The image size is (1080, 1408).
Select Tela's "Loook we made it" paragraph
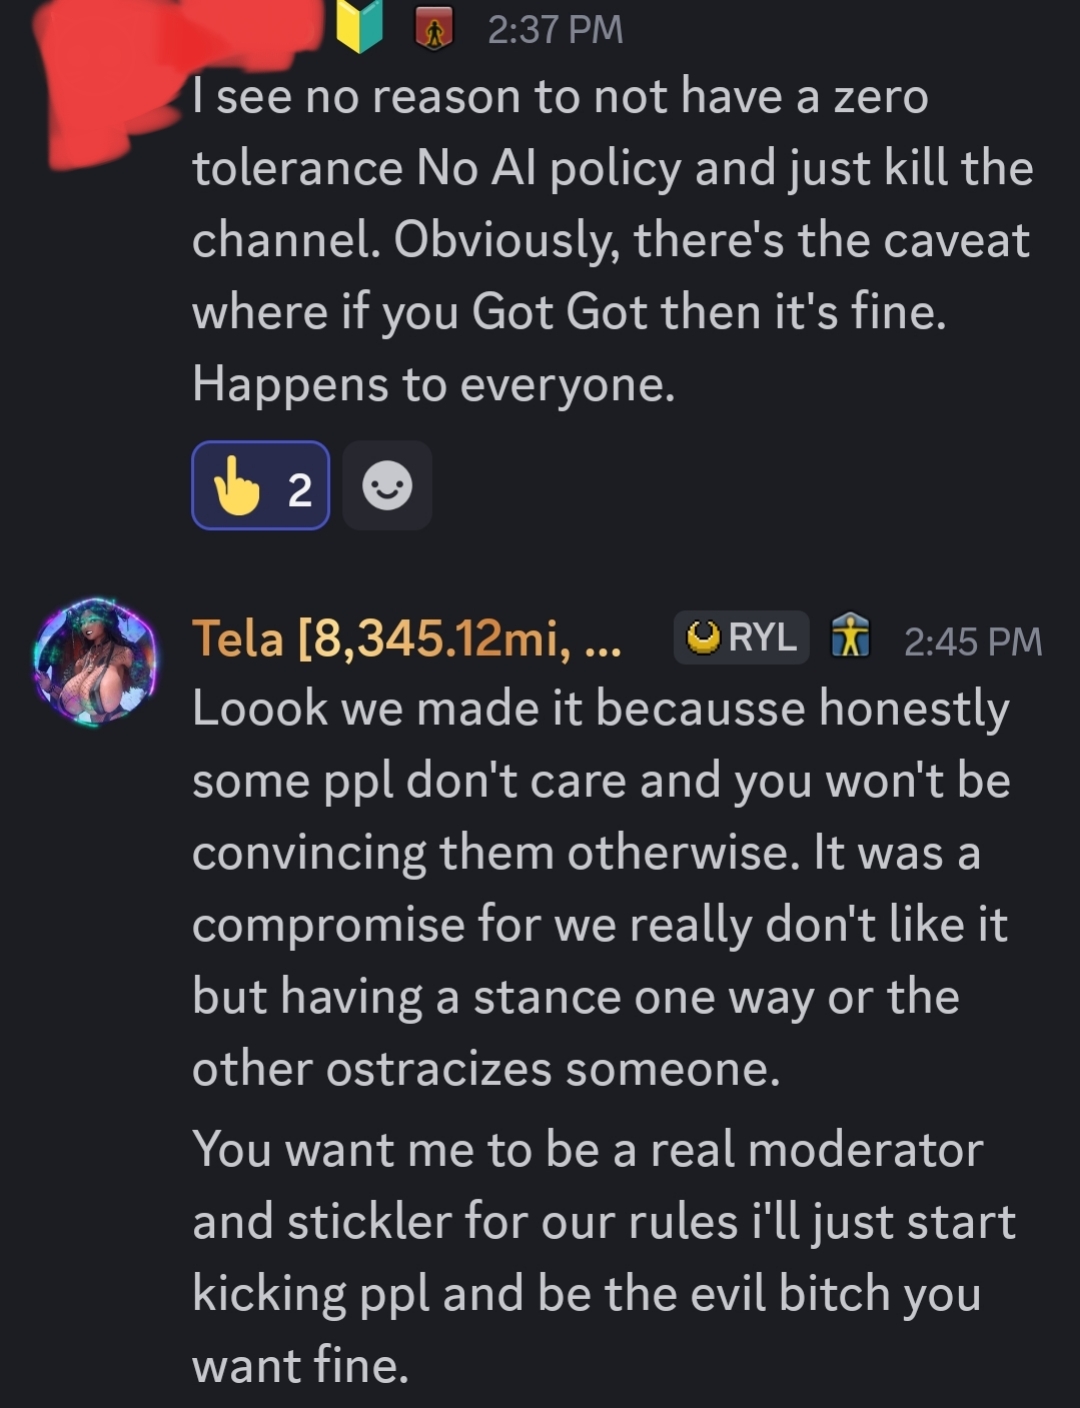tap(600, 852)
